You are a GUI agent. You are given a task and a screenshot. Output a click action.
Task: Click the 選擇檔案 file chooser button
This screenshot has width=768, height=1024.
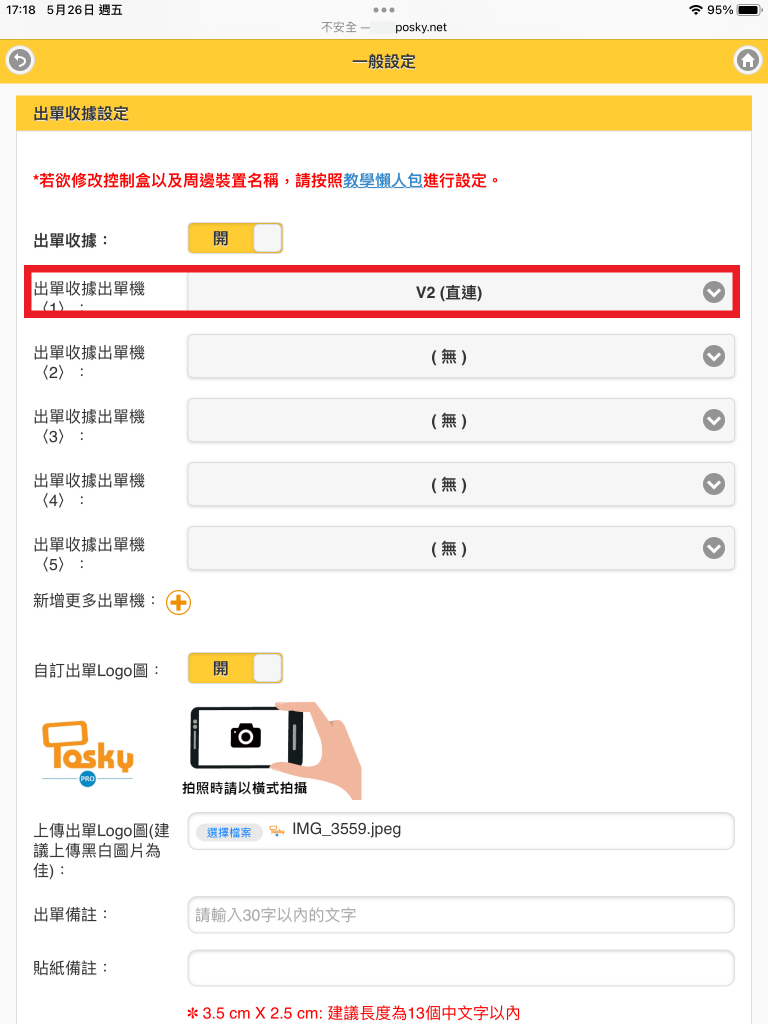[x=229, y=832]
